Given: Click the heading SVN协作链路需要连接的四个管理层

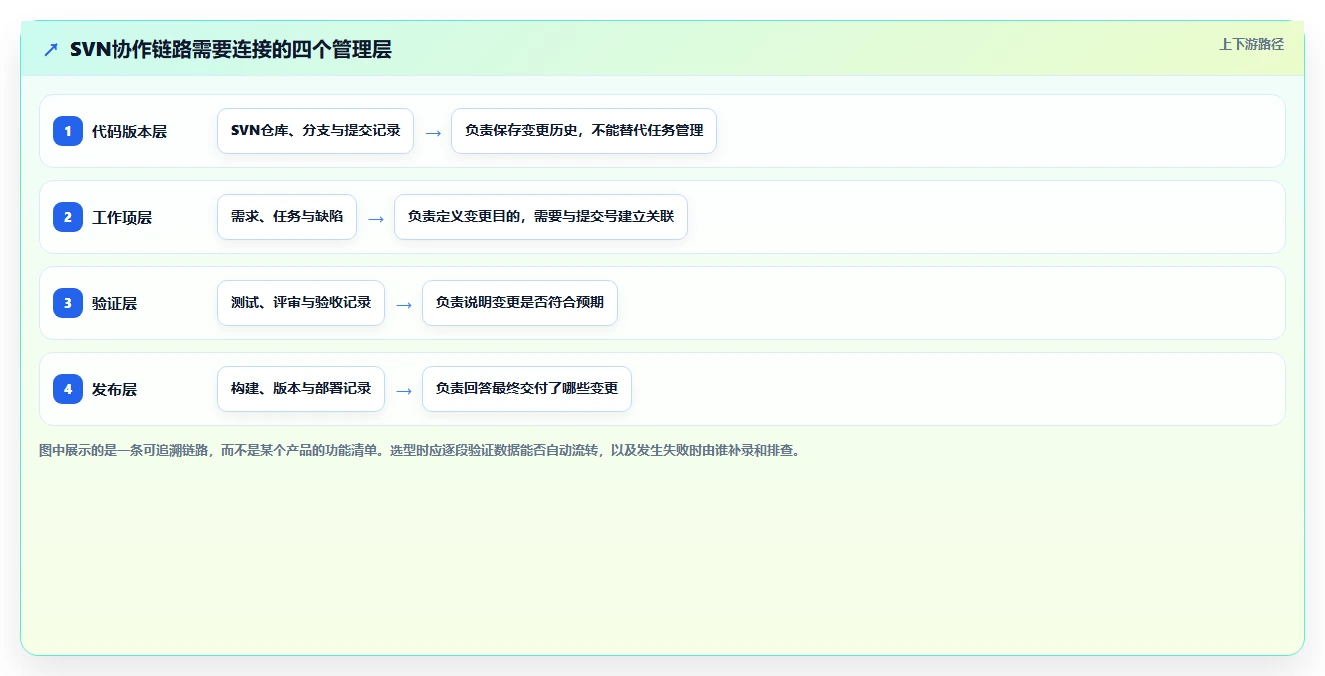Looking at the screenshot, I should [231, 50].
